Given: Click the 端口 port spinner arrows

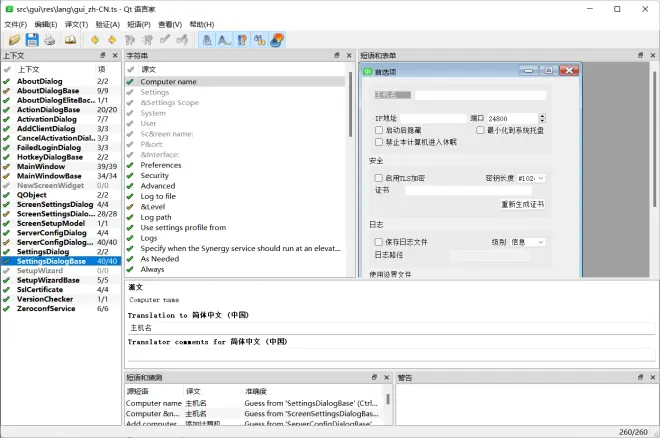Looking at the screenshot, I should coord(542,118).
